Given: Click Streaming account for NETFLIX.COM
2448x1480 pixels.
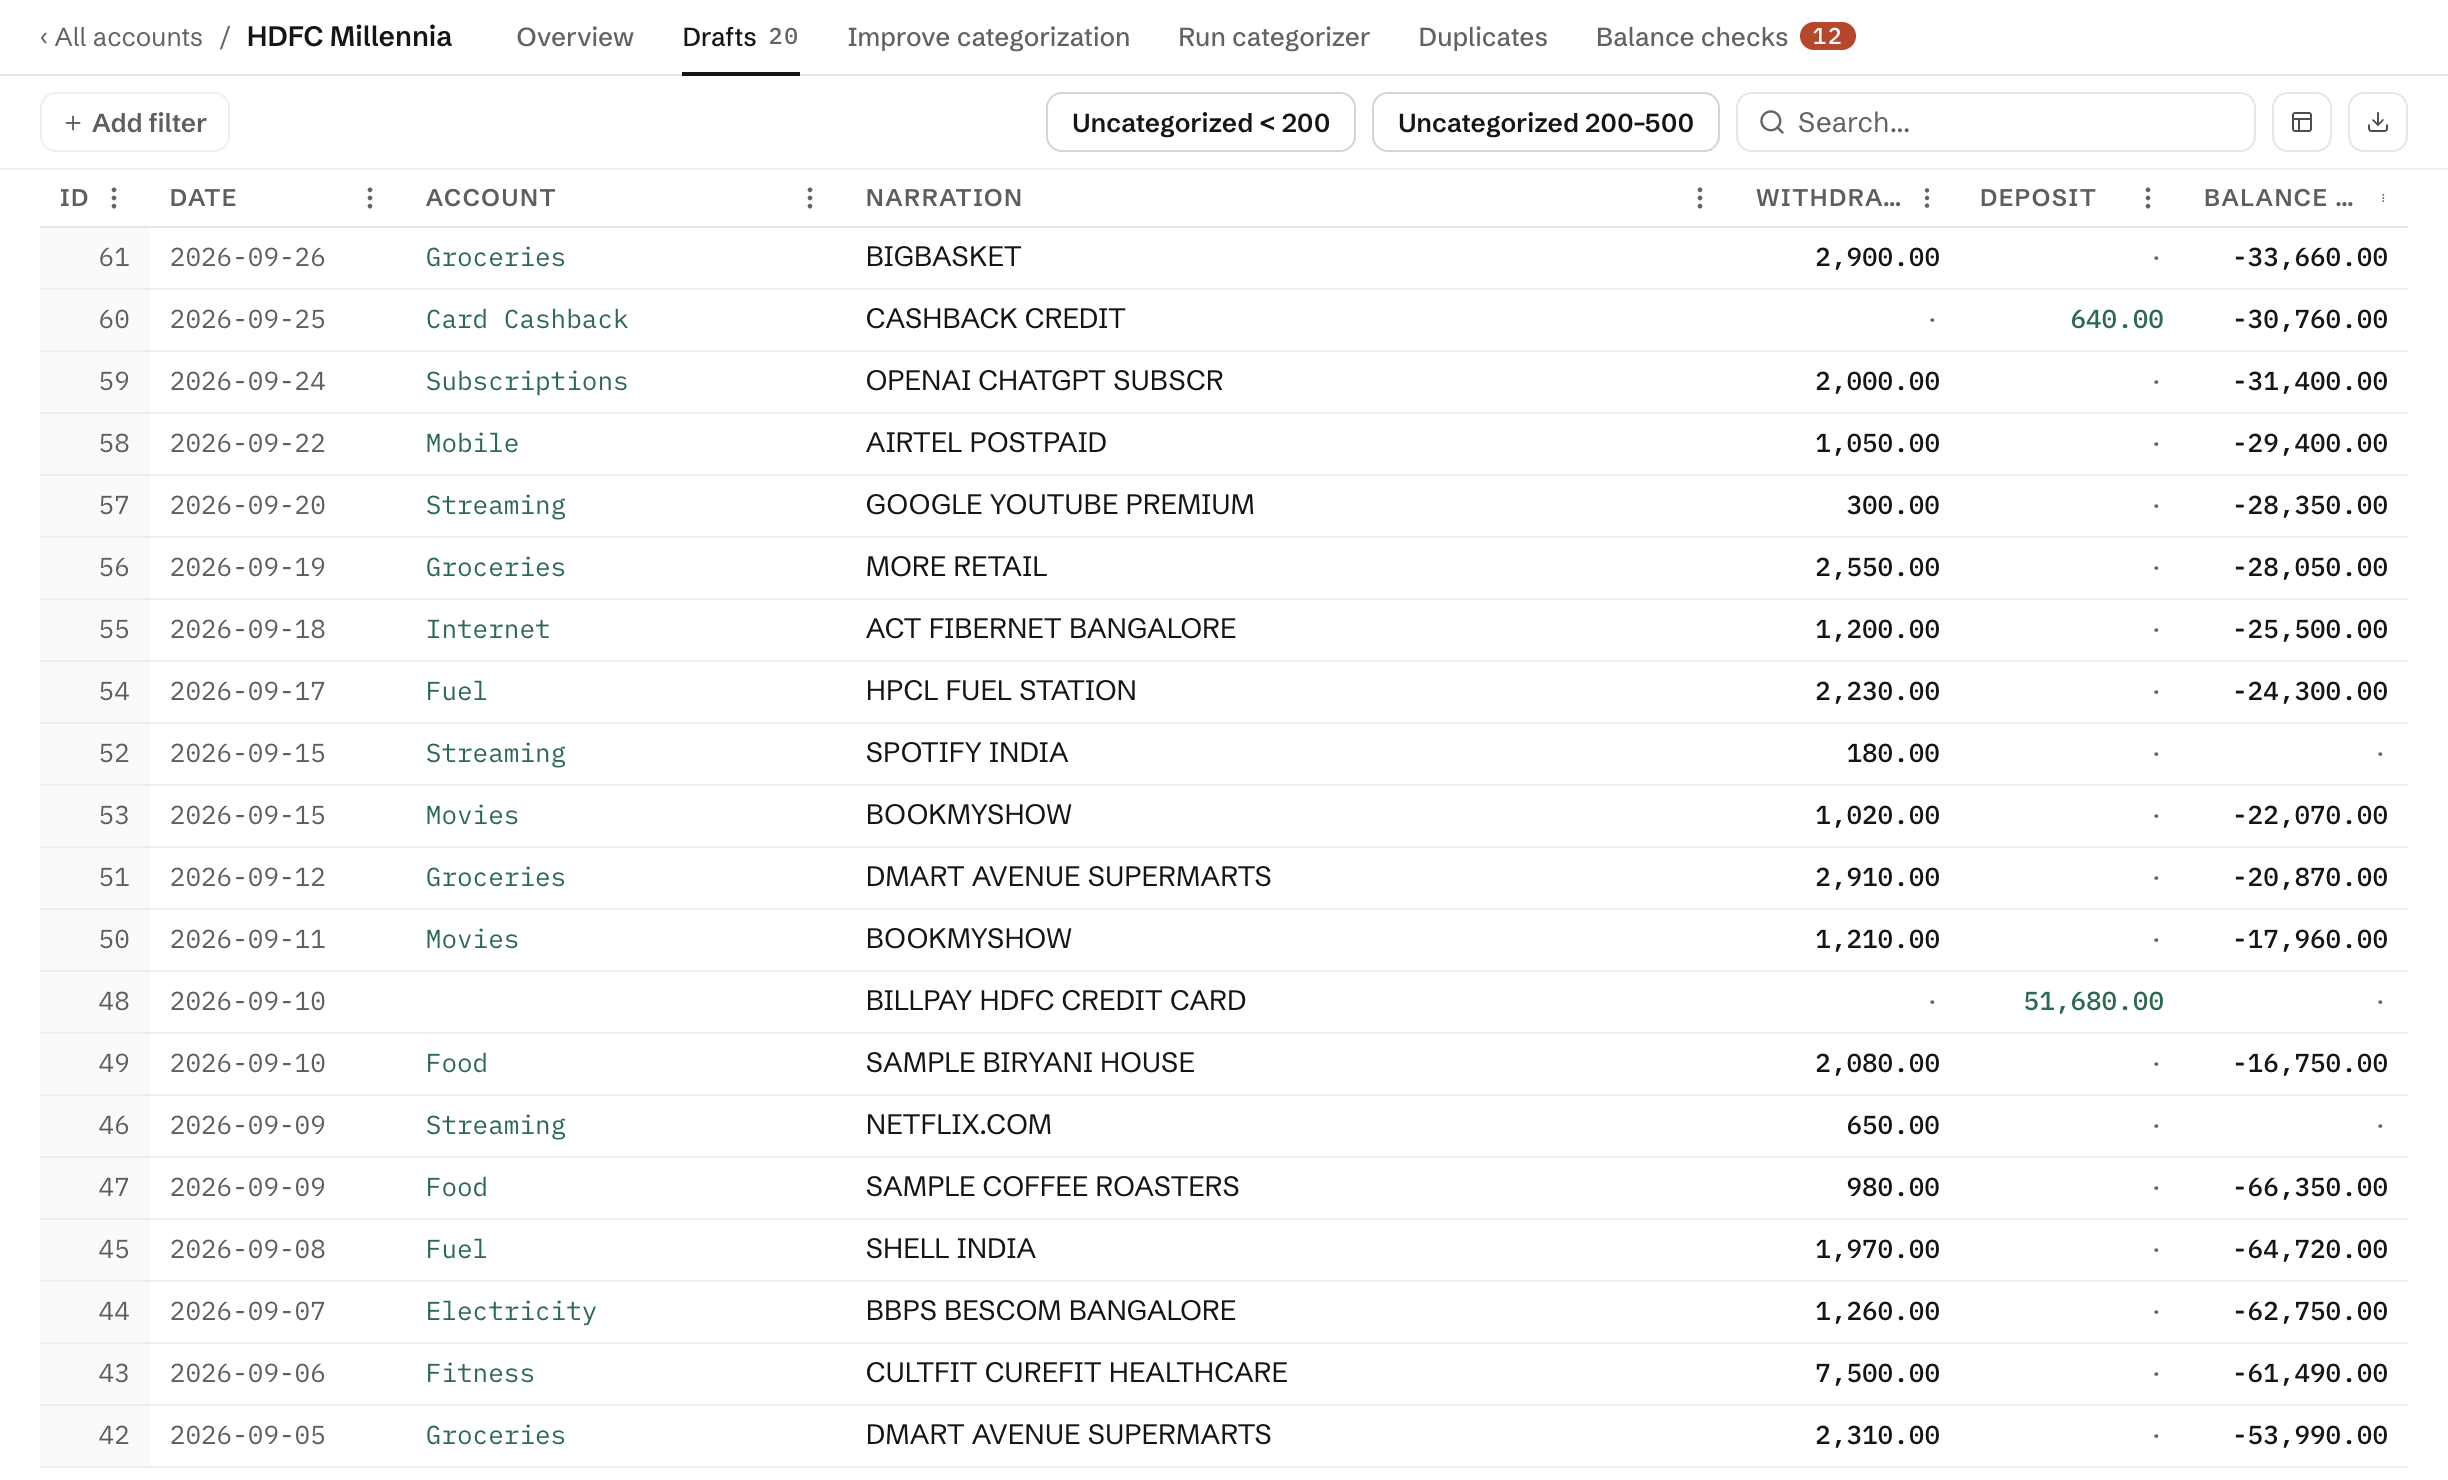Looking at the screenshot, I should (495, 1125).
